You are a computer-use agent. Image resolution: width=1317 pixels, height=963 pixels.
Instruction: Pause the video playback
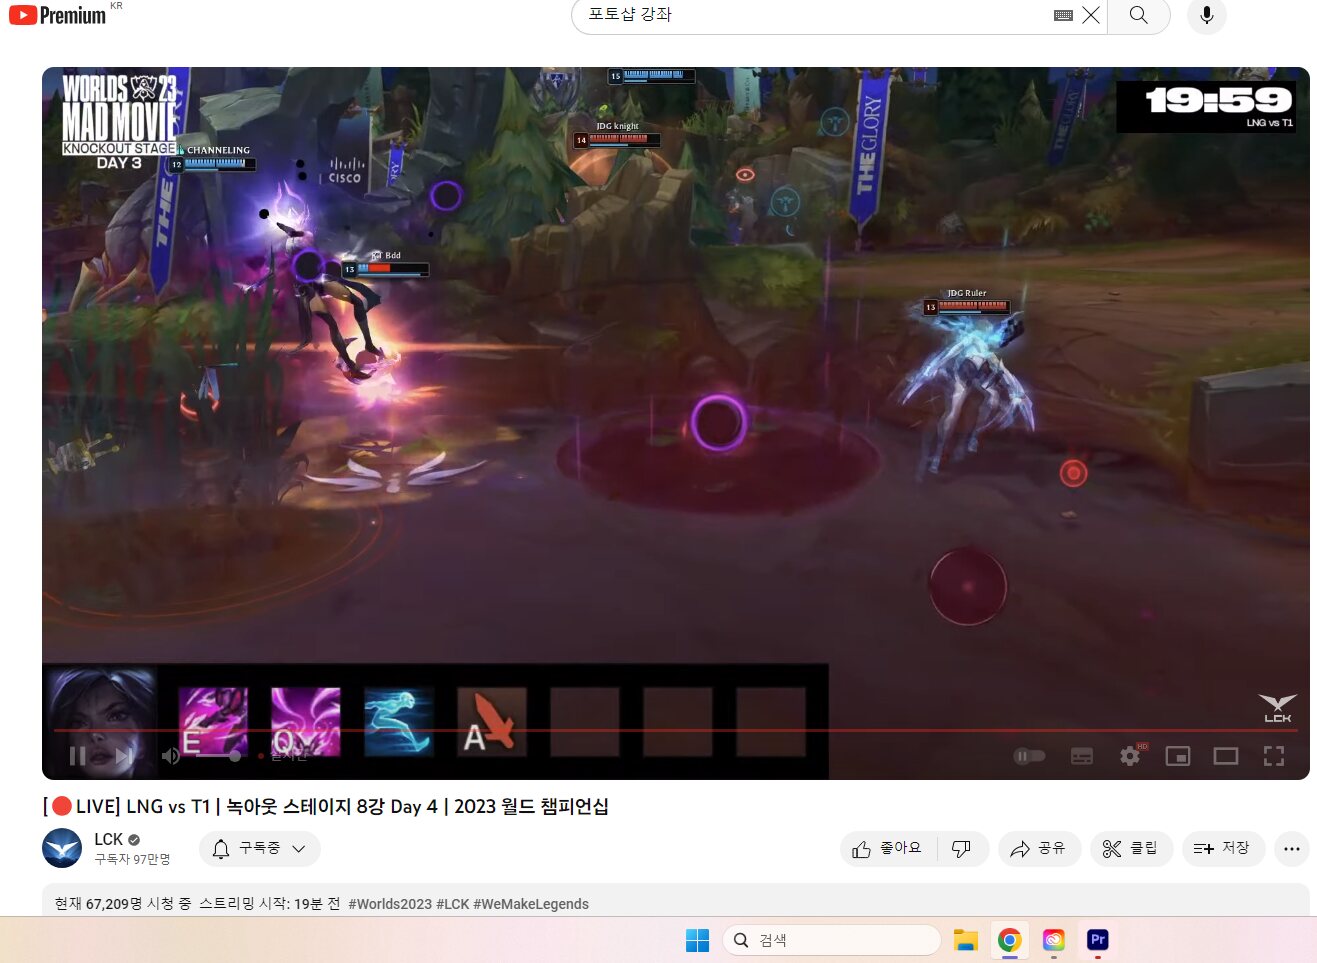click(x=77, y=756)
